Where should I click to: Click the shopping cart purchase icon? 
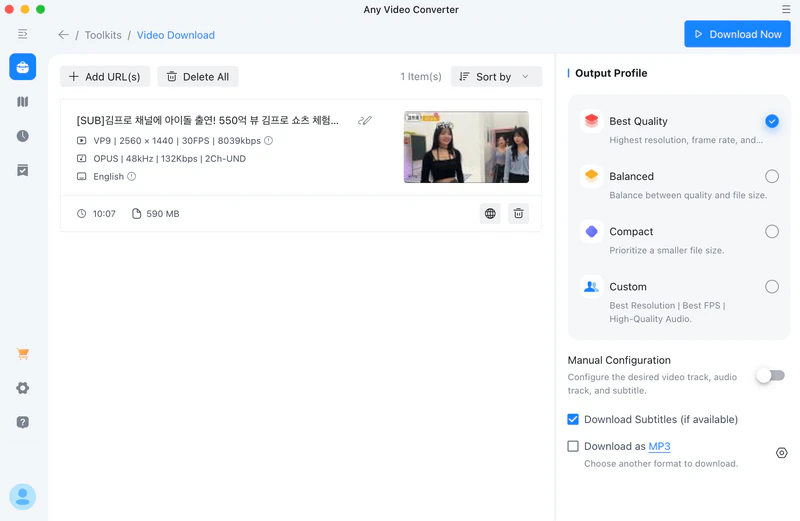pyautogui.click(x=22, y=354)
